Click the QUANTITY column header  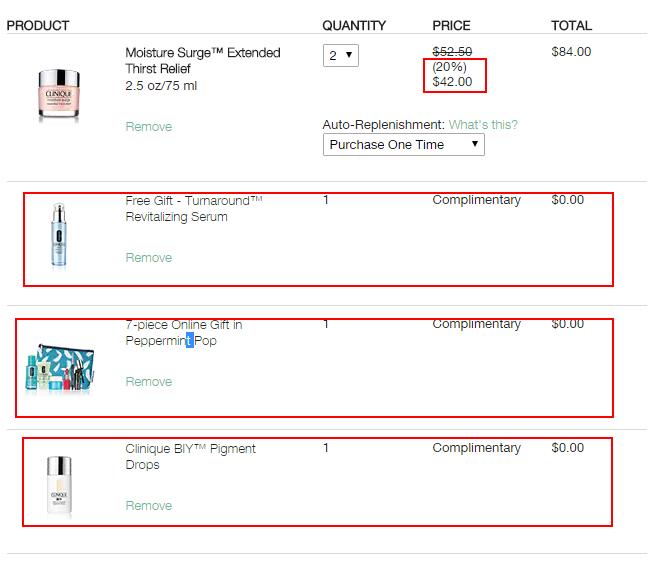(x=354, y=26)
